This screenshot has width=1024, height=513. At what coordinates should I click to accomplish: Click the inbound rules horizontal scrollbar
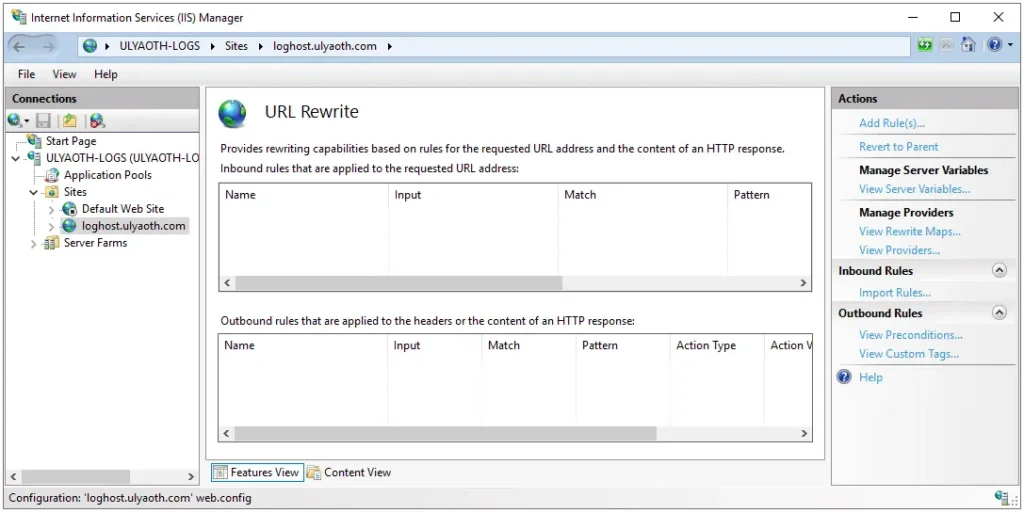[x=400, y=283]
